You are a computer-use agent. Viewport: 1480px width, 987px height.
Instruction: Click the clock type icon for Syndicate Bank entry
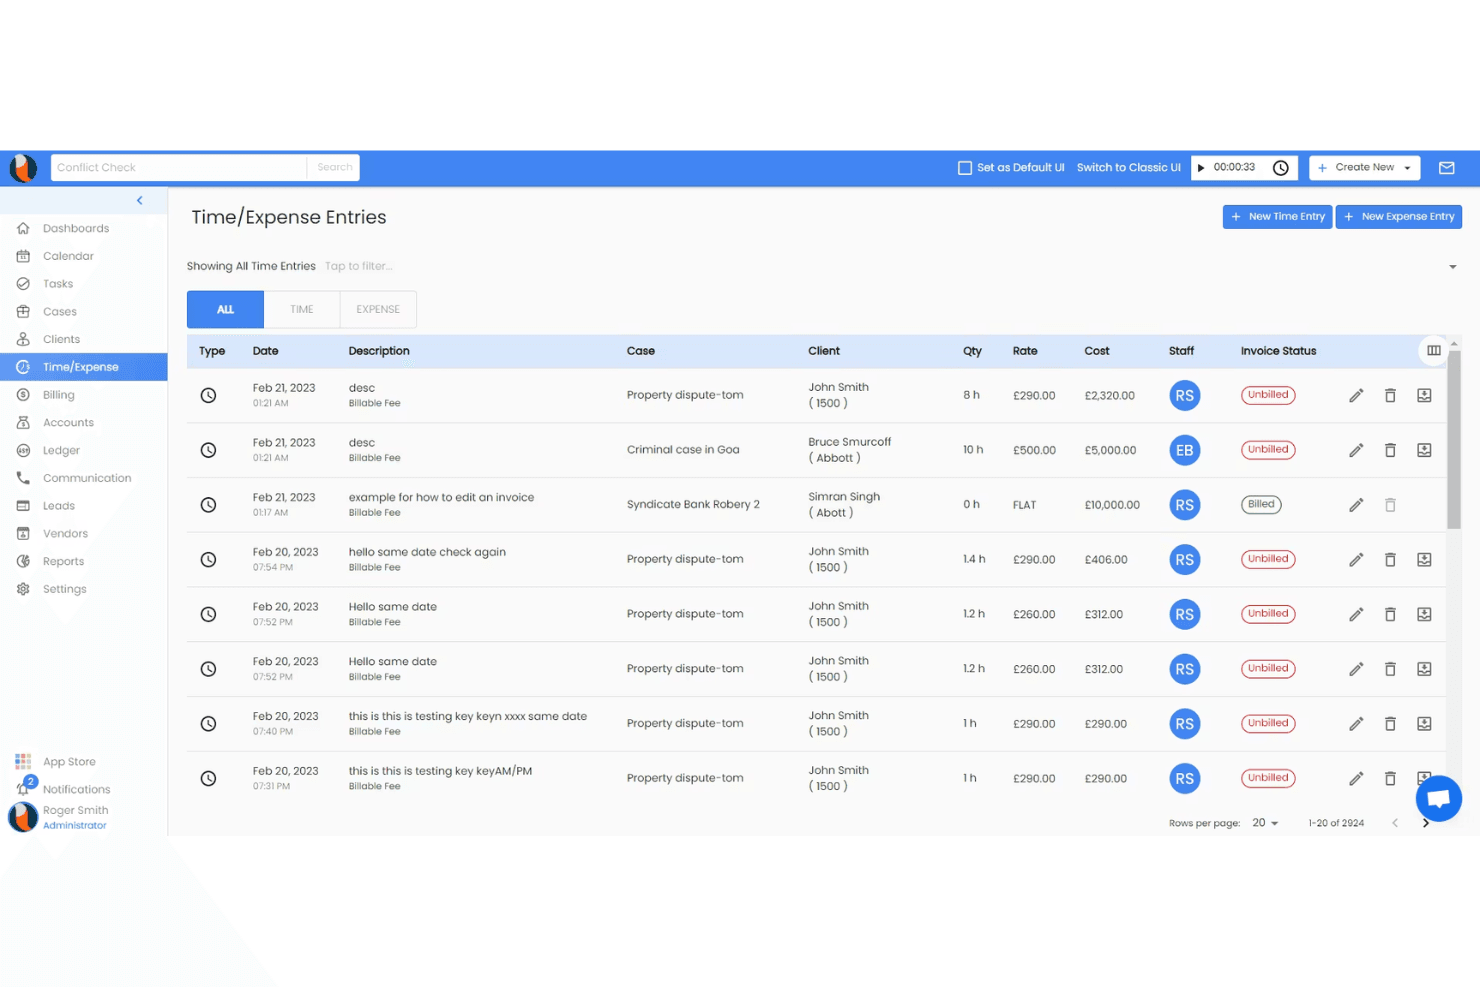point(208,505)
